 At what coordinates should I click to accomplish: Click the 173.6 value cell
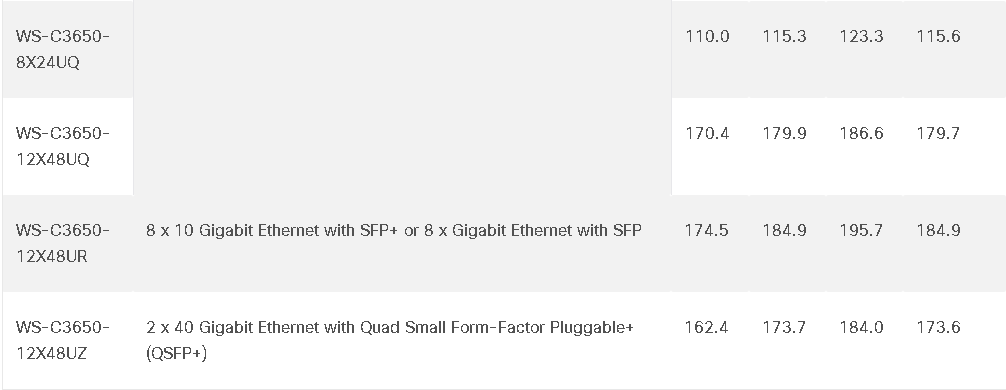938,328
